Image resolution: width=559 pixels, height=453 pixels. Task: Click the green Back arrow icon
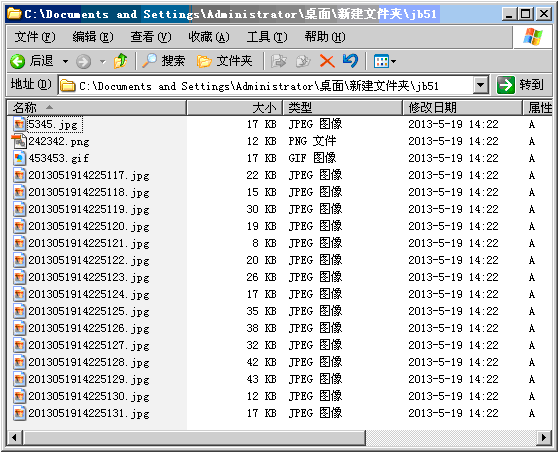17,61
